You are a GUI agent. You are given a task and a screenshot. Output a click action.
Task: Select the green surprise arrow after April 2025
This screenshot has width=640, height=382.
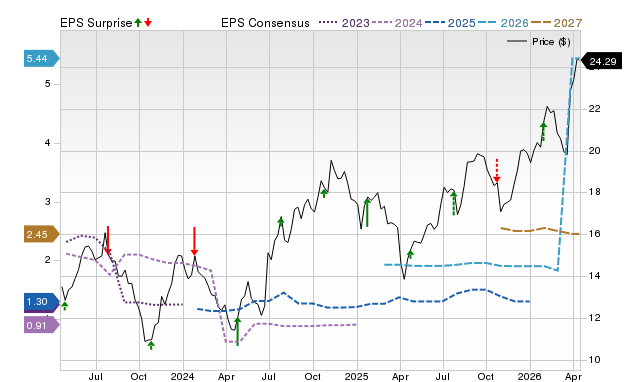[411, 255]
